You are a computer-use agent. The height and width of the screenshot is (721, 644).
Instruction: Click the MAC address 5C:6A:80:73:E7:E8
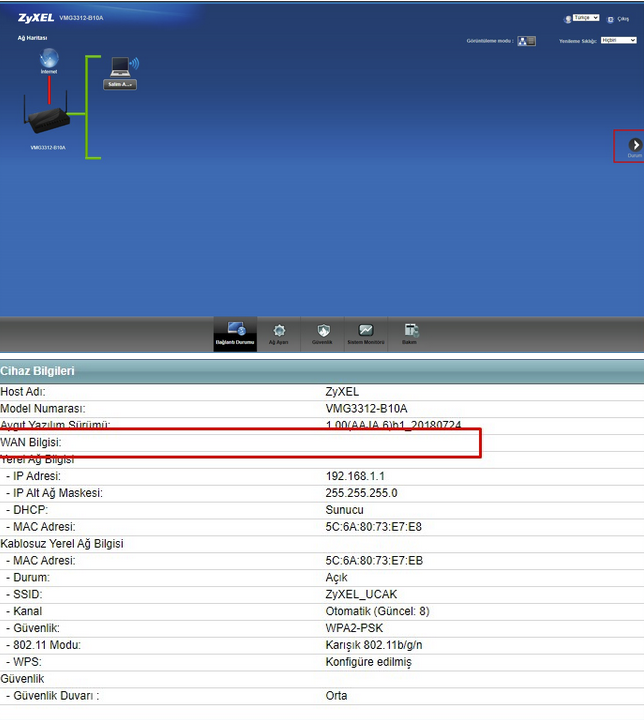(x=374, y=527)
